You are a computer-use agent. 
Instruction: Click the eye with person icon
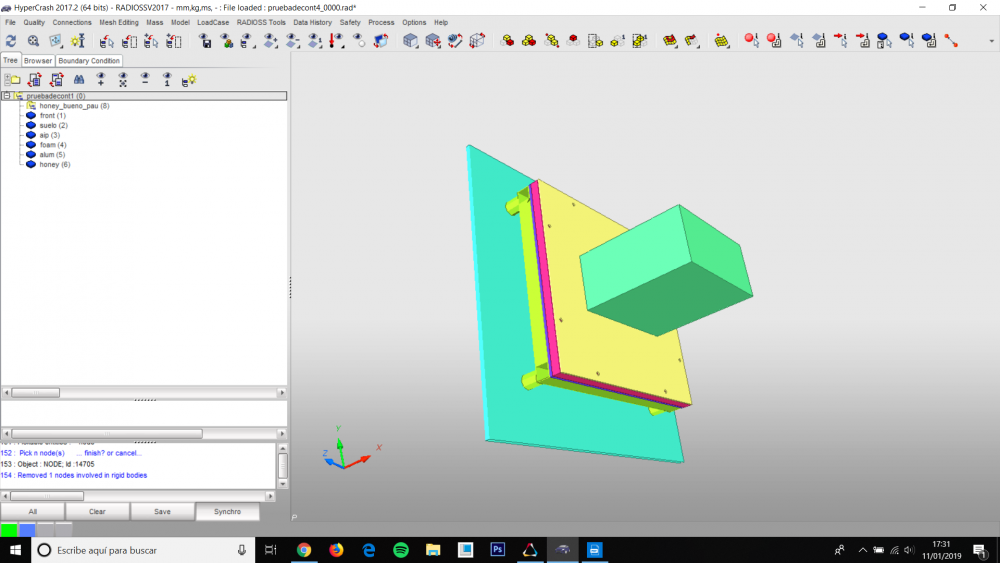(226, 41)
